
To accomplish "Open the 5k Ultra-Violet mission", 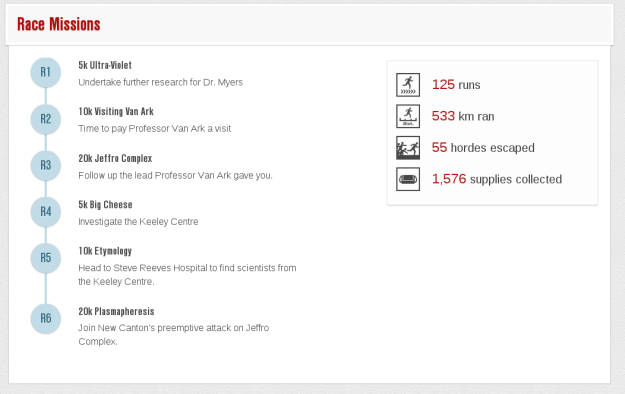I will 105,65.
